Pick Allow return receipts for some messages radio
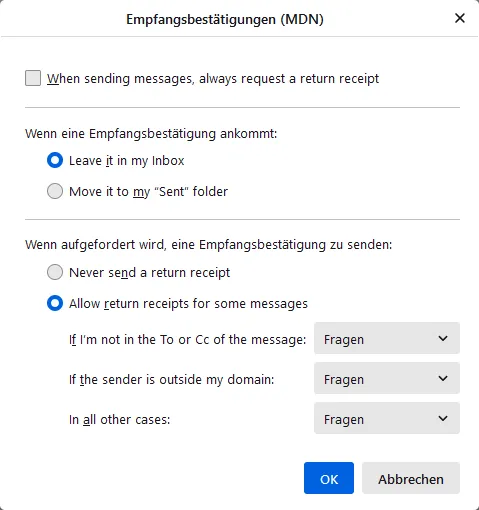This screenshot has height=510, width=479. tap(55, 303)
